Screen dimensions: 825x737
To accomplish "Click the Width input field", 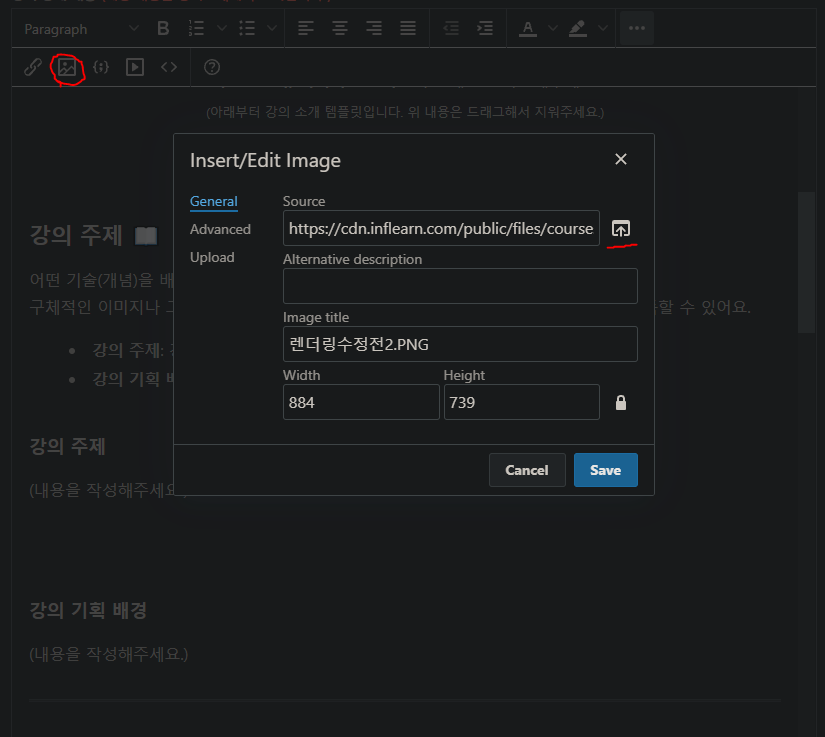I will 360,402.
